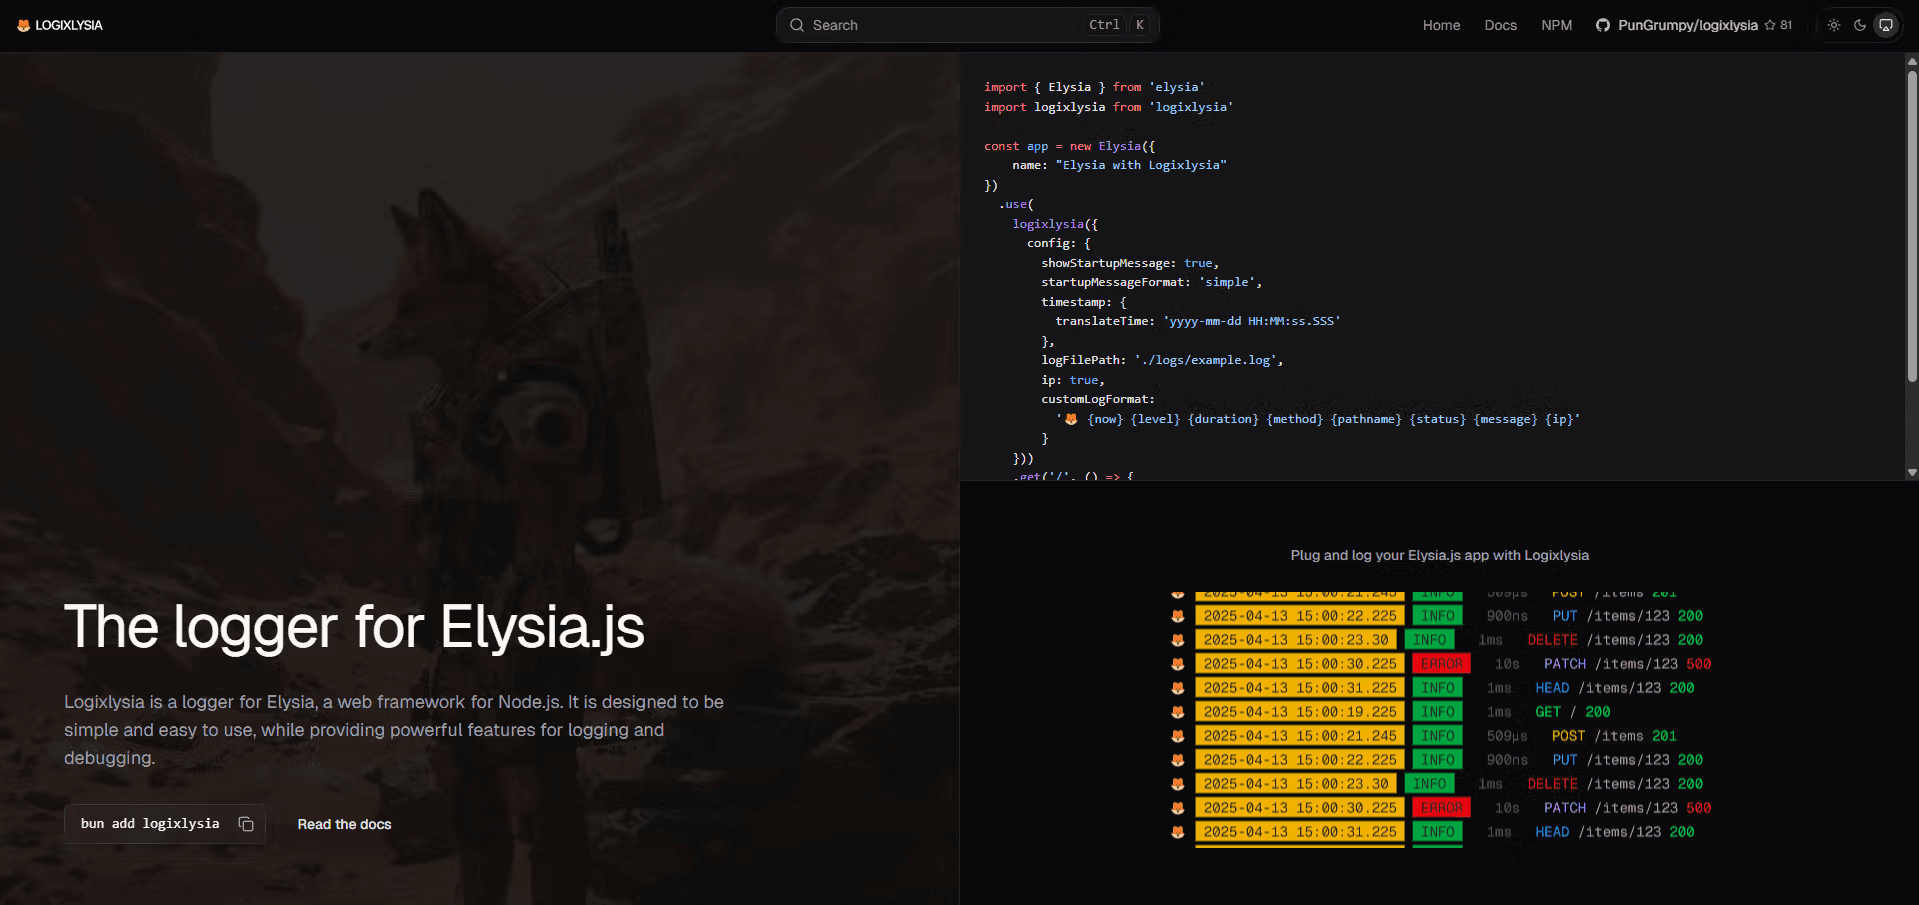Select the bun add logixlysia command box

coord(150,823)
